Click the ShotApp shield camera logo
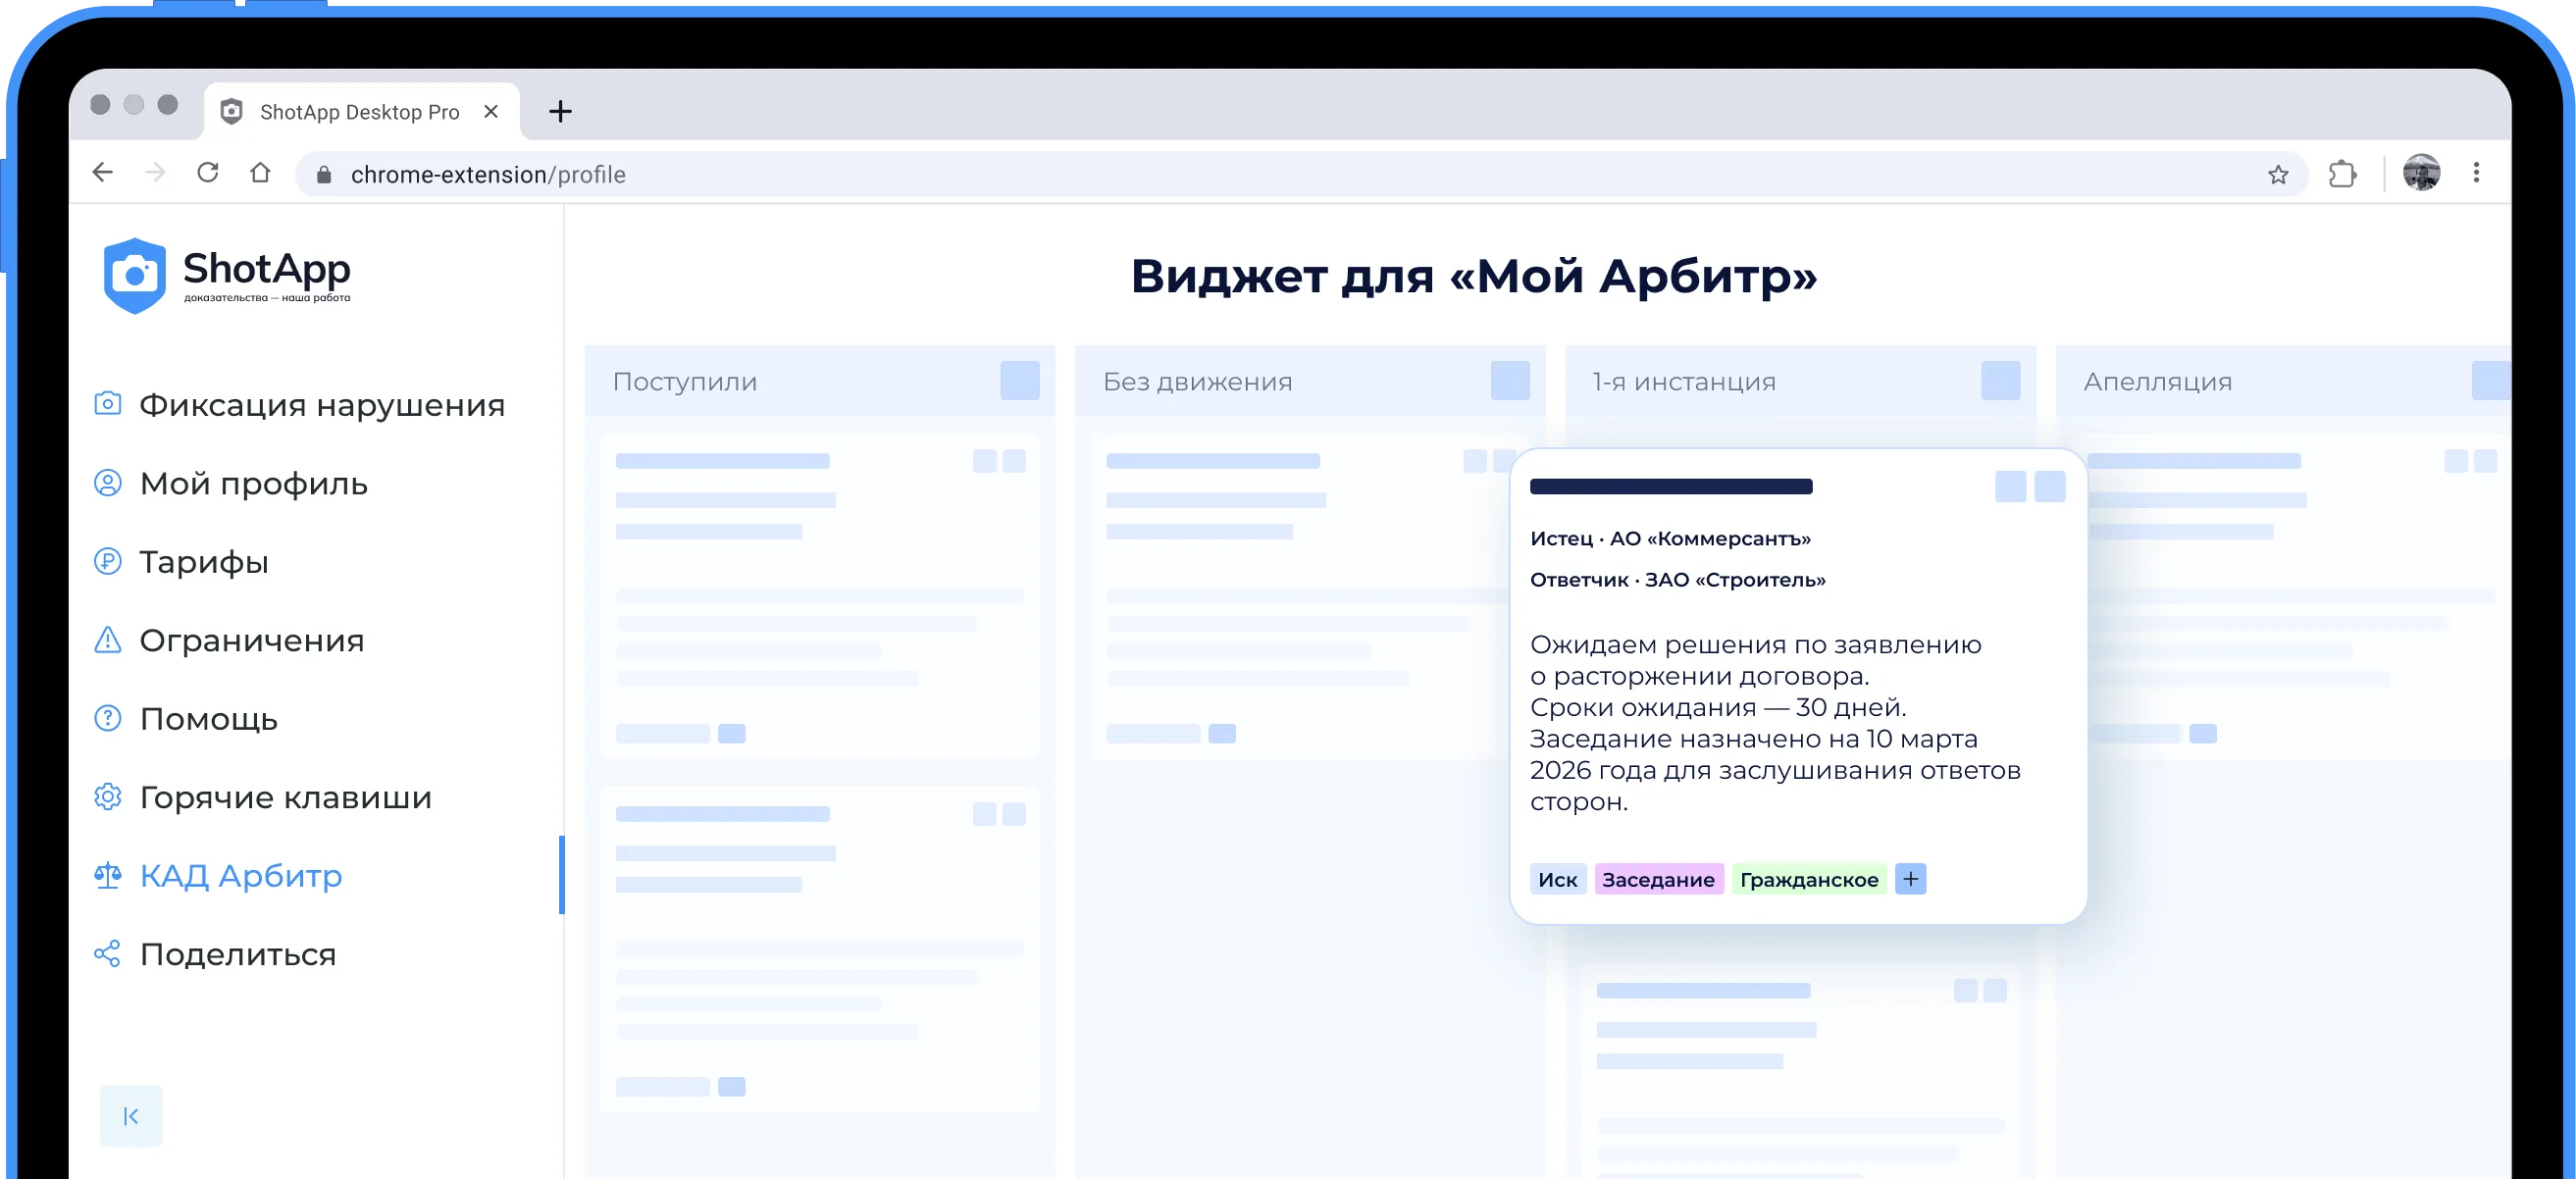The height and width of the screenshot is (1179, 2576). (x=134, y=275)
